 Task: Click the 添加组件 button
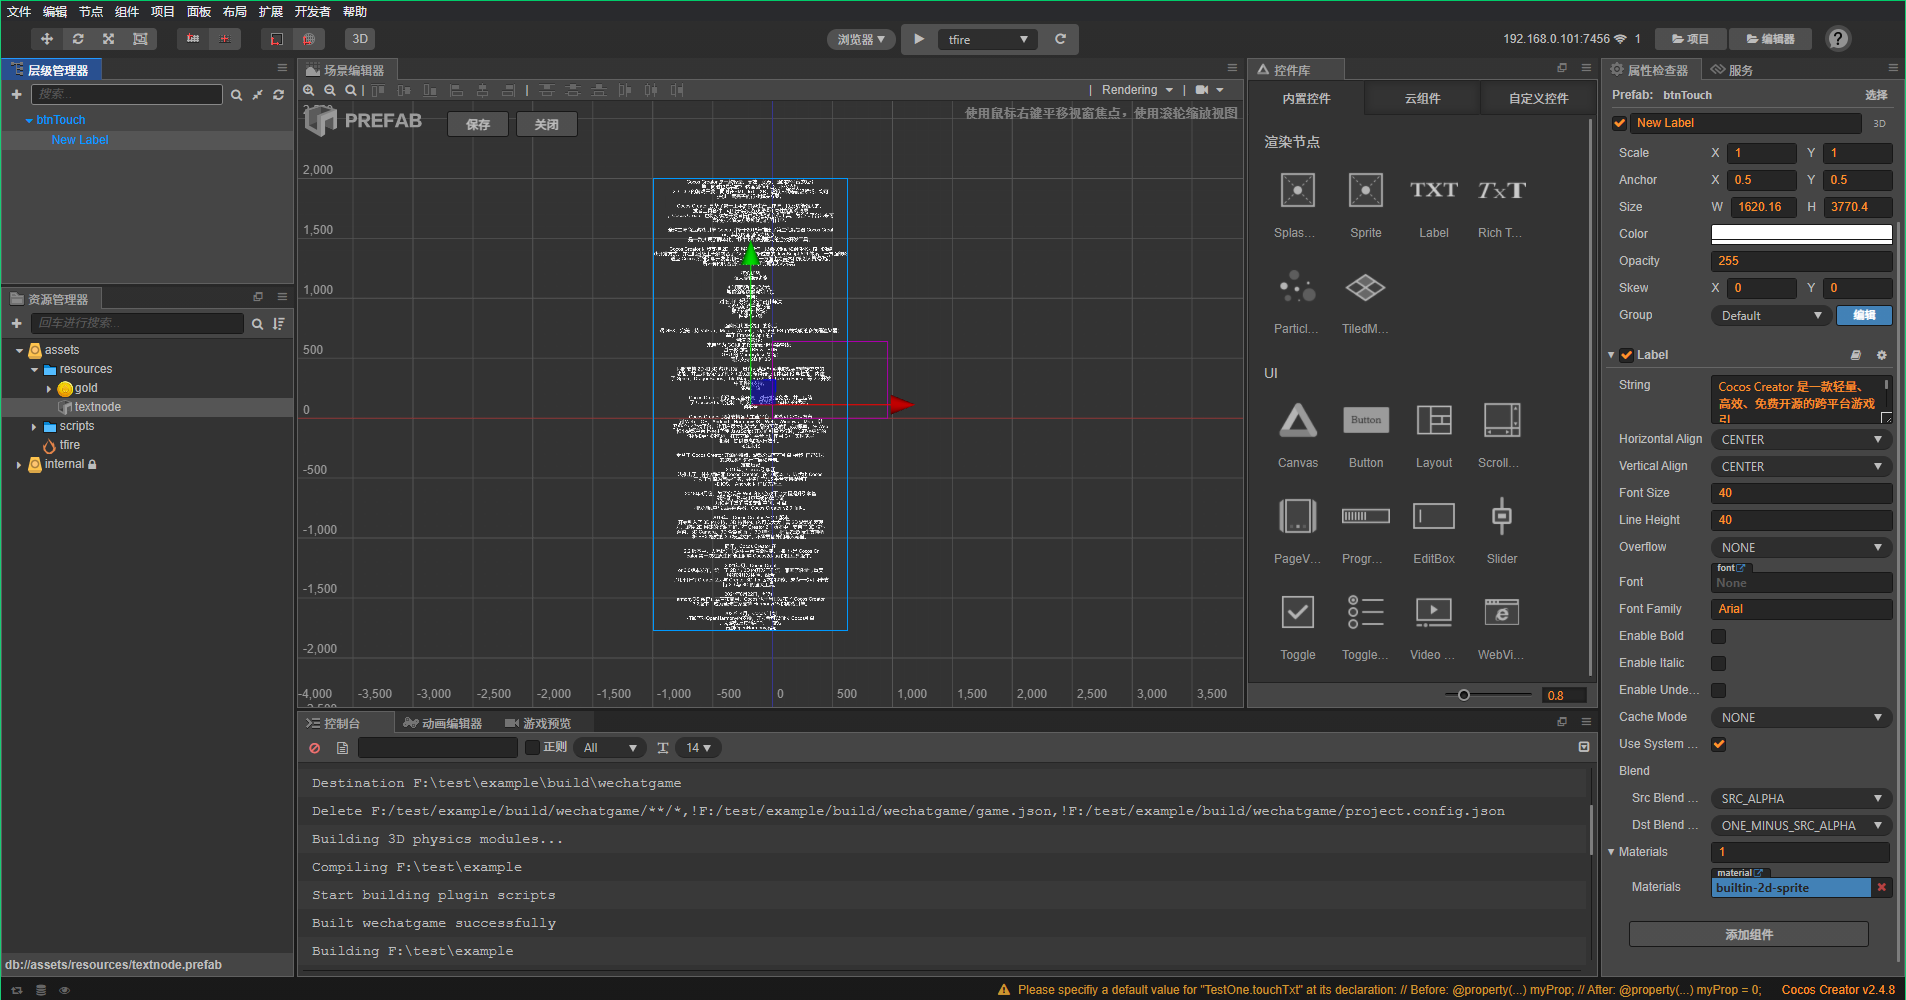pyautogui.click(x=1748, y=935)
